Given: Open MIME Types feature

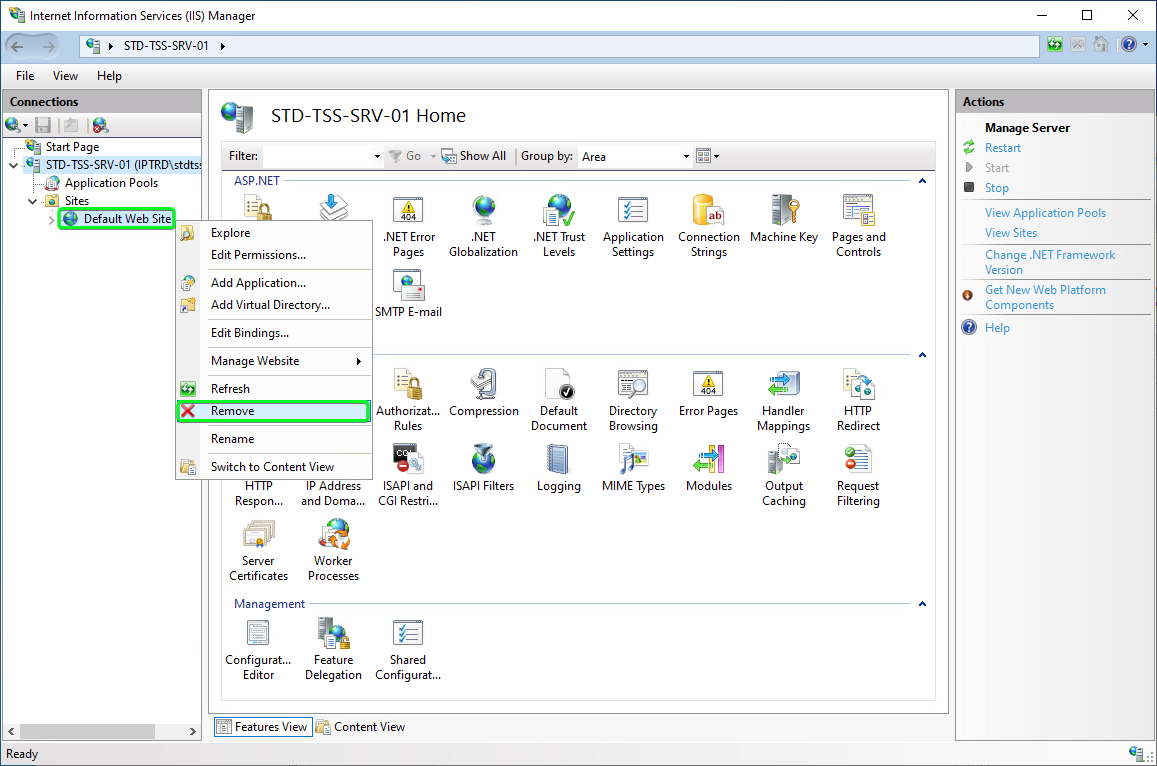Looking at the screenshot, I should click(x=633, y=469).
